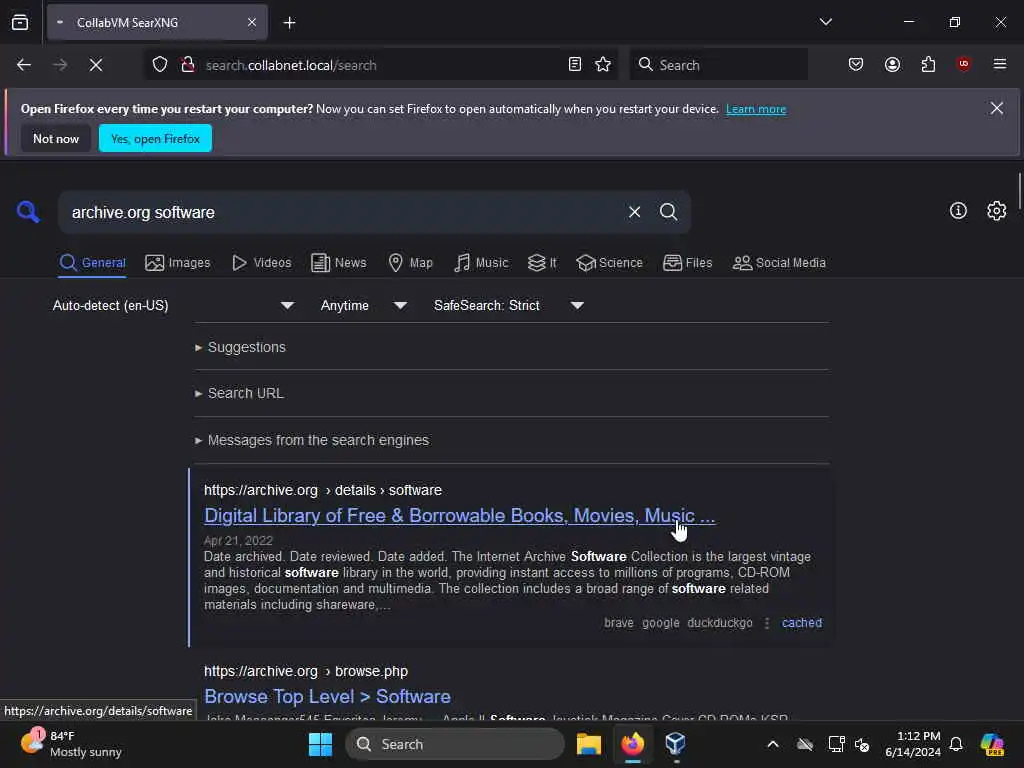This screenshot has height=768, width=1024.
Task: Open Firefox account icon
Action: [892, 64]
